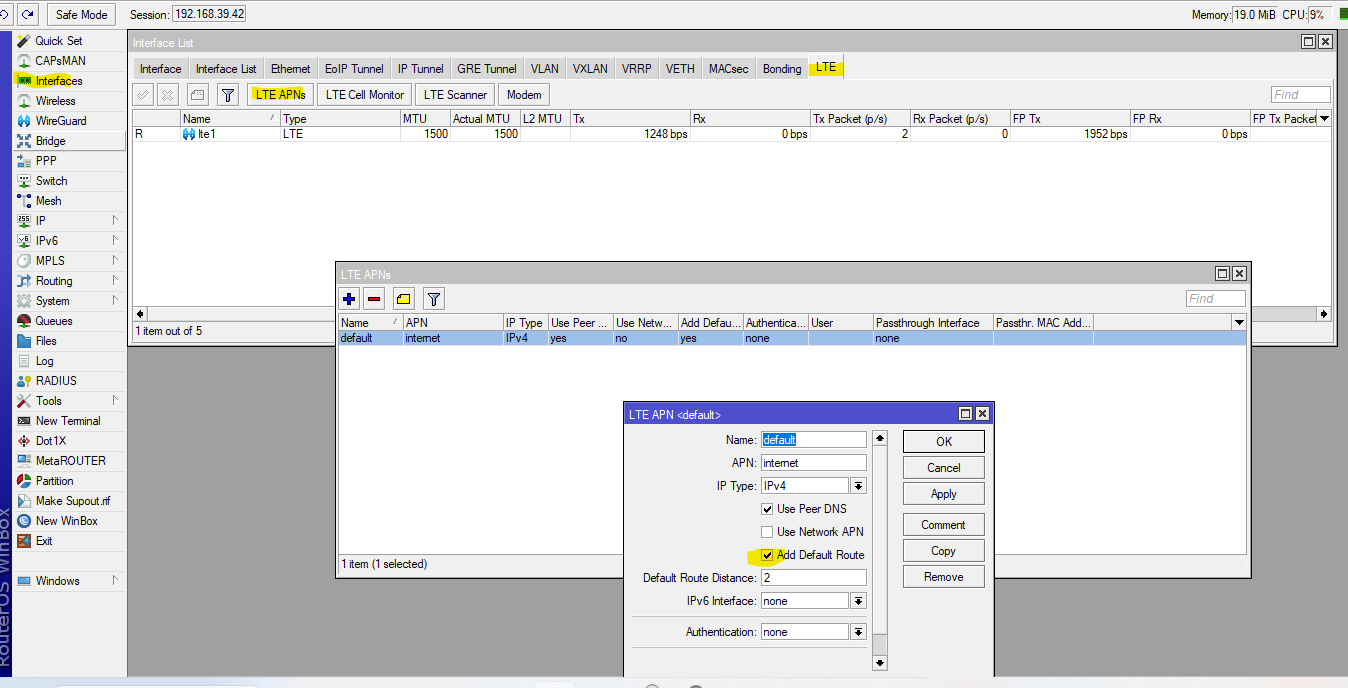Screen dimensions: 1348x688
Task: Open Quick Set from the sidebar
Action: 58,41
